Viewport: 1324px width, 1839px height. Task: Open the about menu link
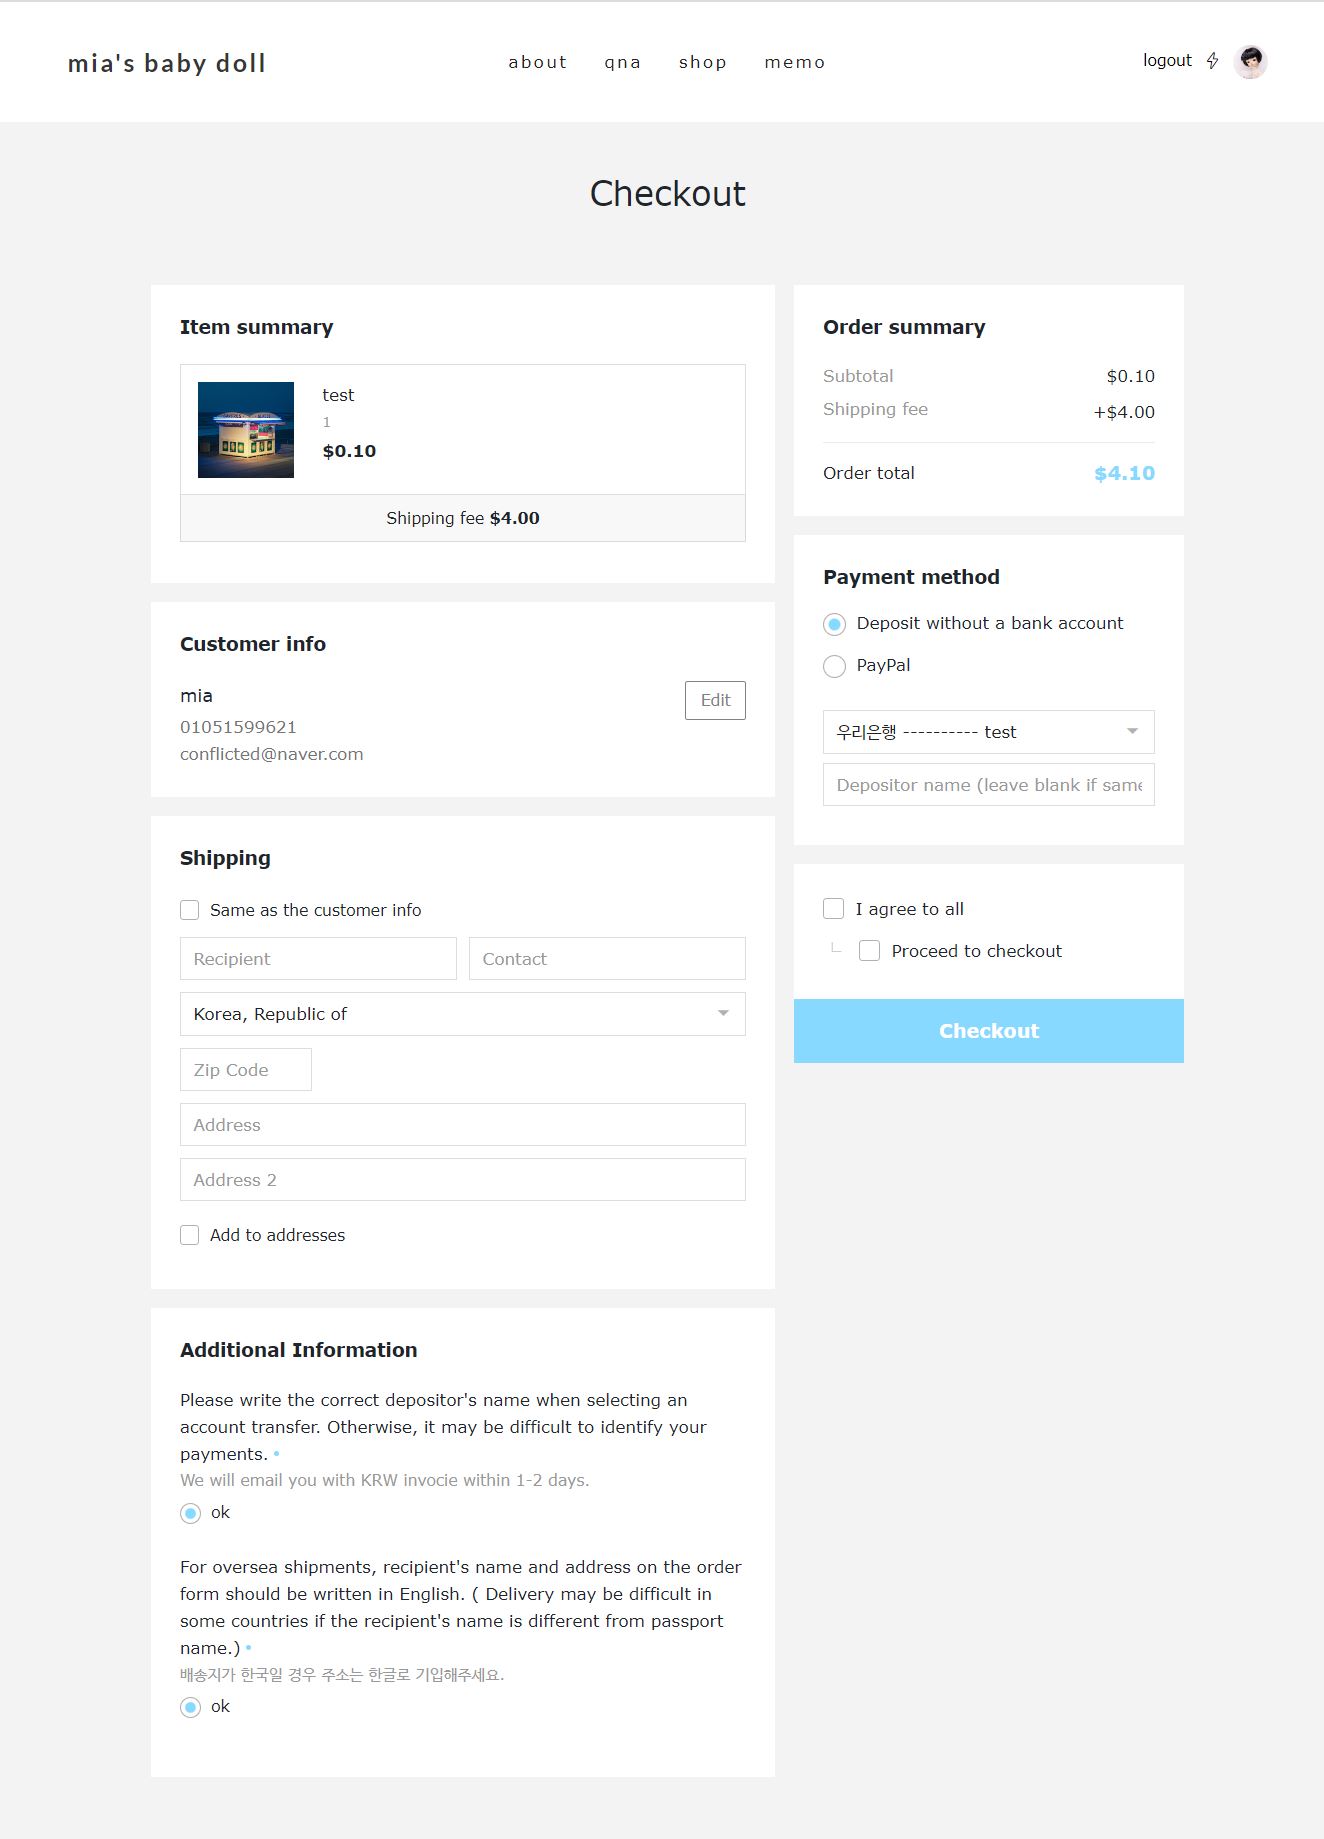point(538,62)
